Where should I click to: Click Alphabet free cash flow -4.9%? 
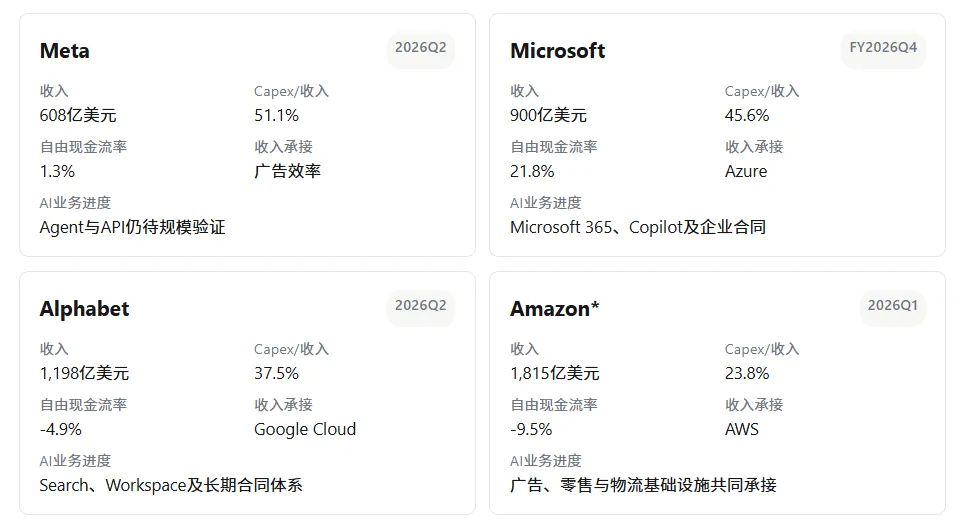61,429
